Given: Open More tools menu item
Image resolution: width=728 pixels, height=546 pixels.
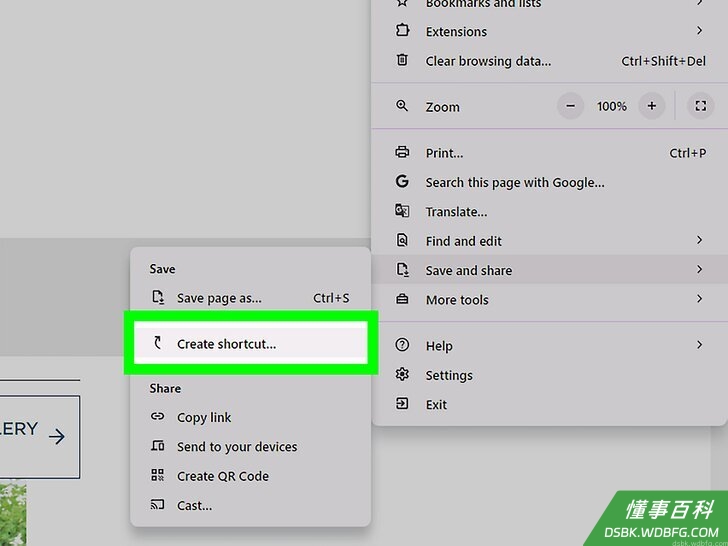Looking at the screenshot, I should (x=549, y=299).
